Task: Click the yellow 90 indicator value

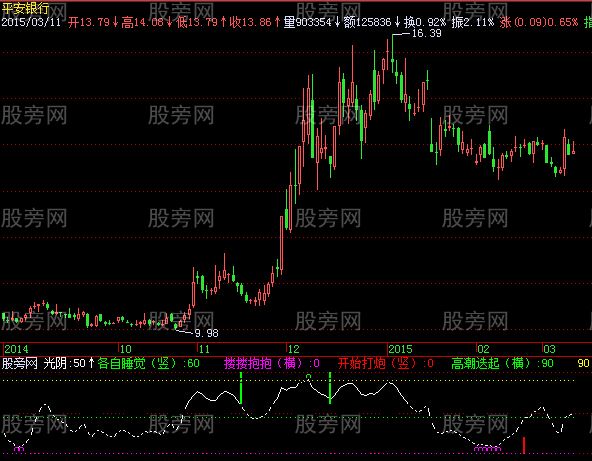Action: (x=583, y=363)
